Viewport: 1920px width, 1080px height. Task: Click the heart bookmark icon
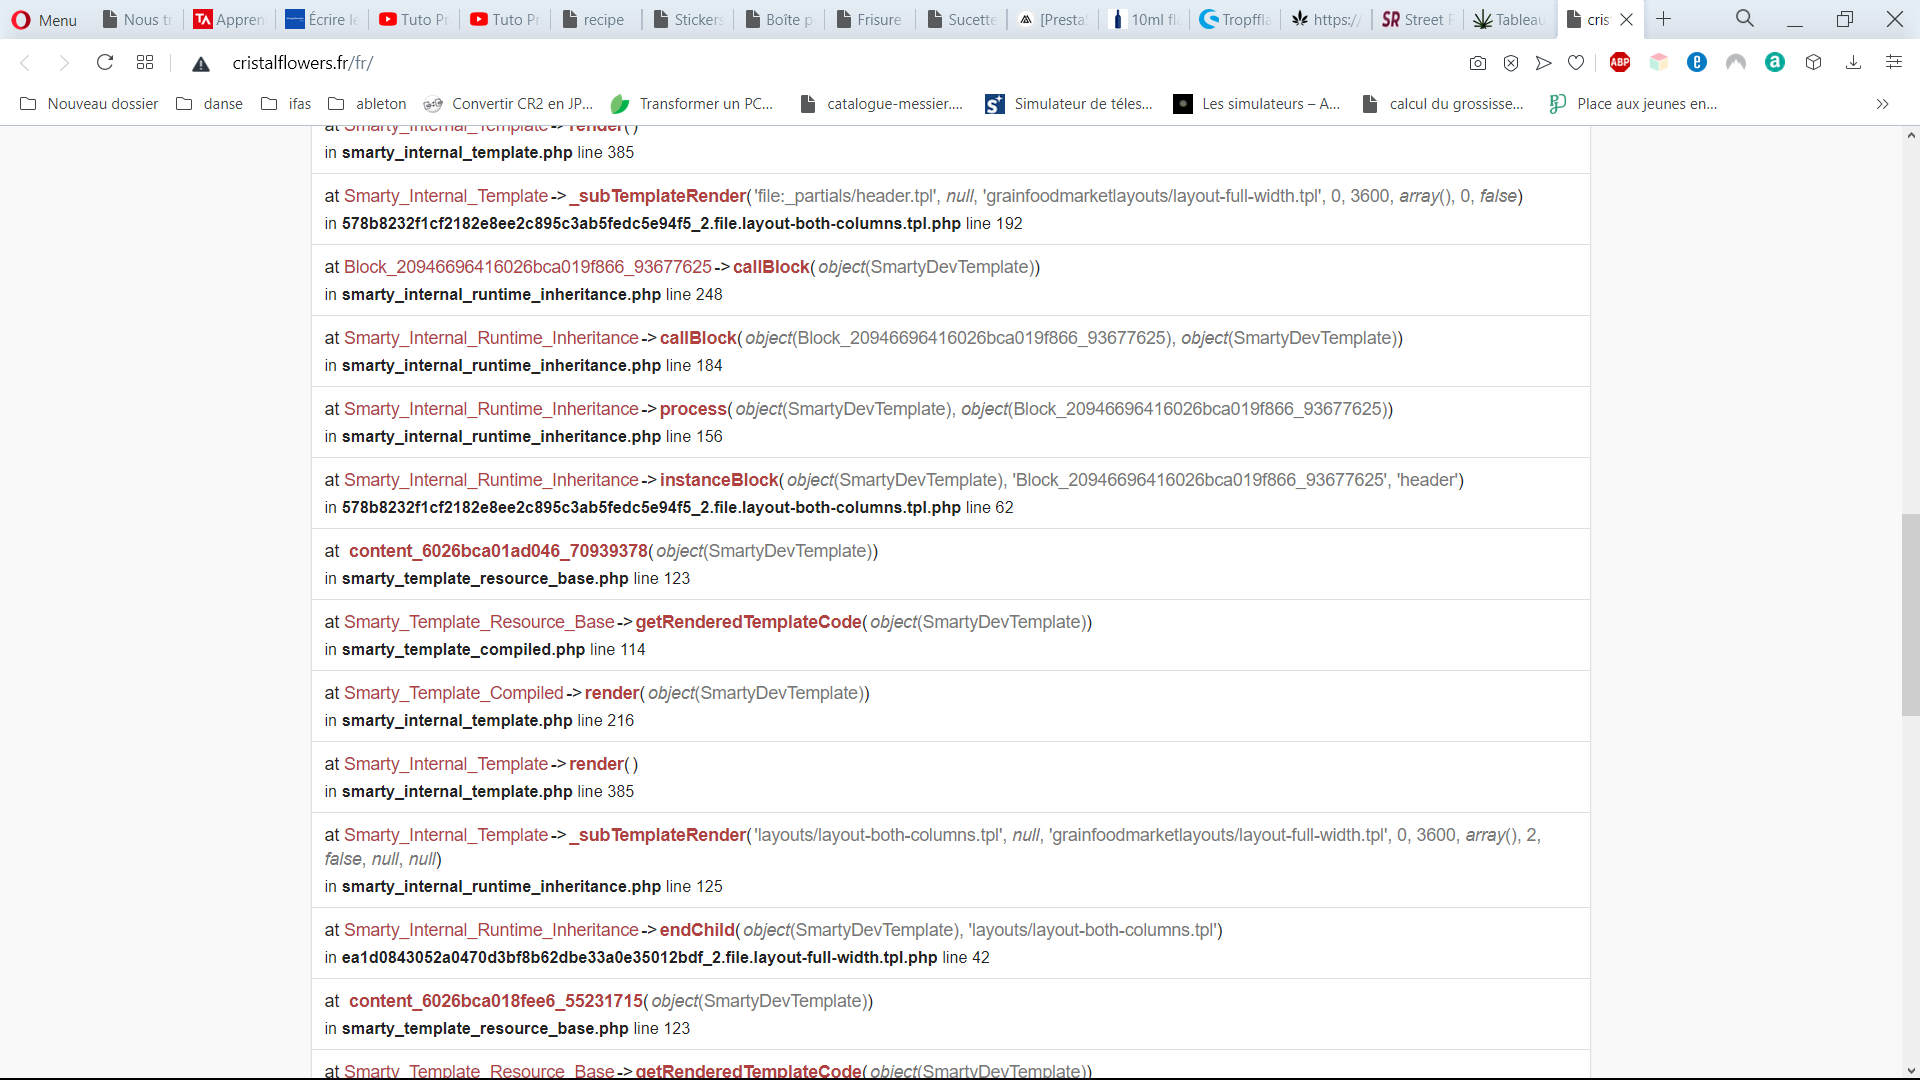pos(1576,63)
